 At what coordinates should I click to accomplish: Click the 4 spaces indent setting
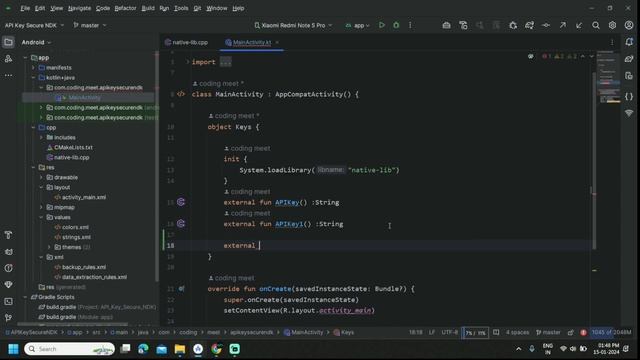[517, 333]
